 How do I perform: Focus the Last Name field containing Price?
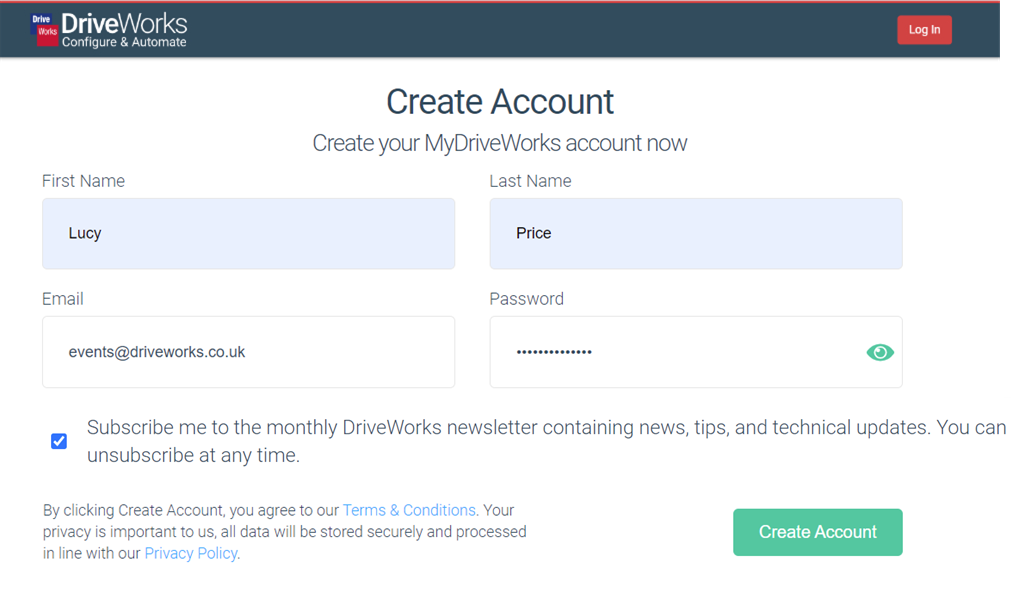(696, 233)
